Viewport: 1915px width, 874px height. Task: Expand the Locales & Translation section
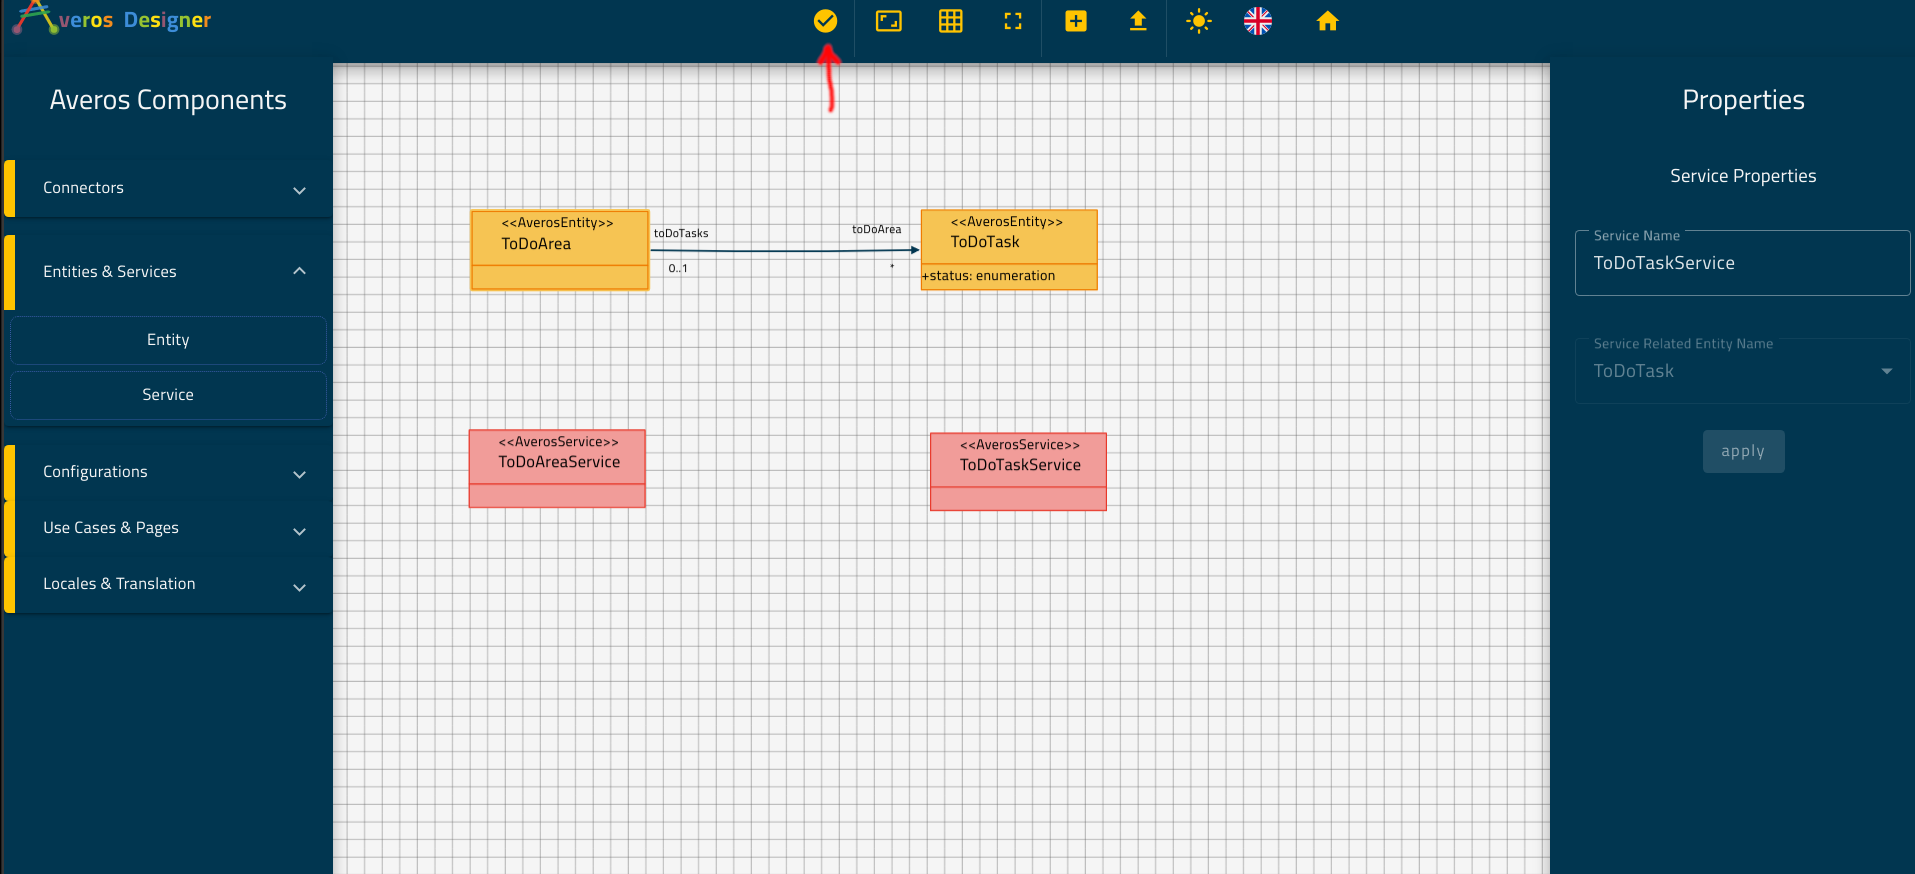169,584
